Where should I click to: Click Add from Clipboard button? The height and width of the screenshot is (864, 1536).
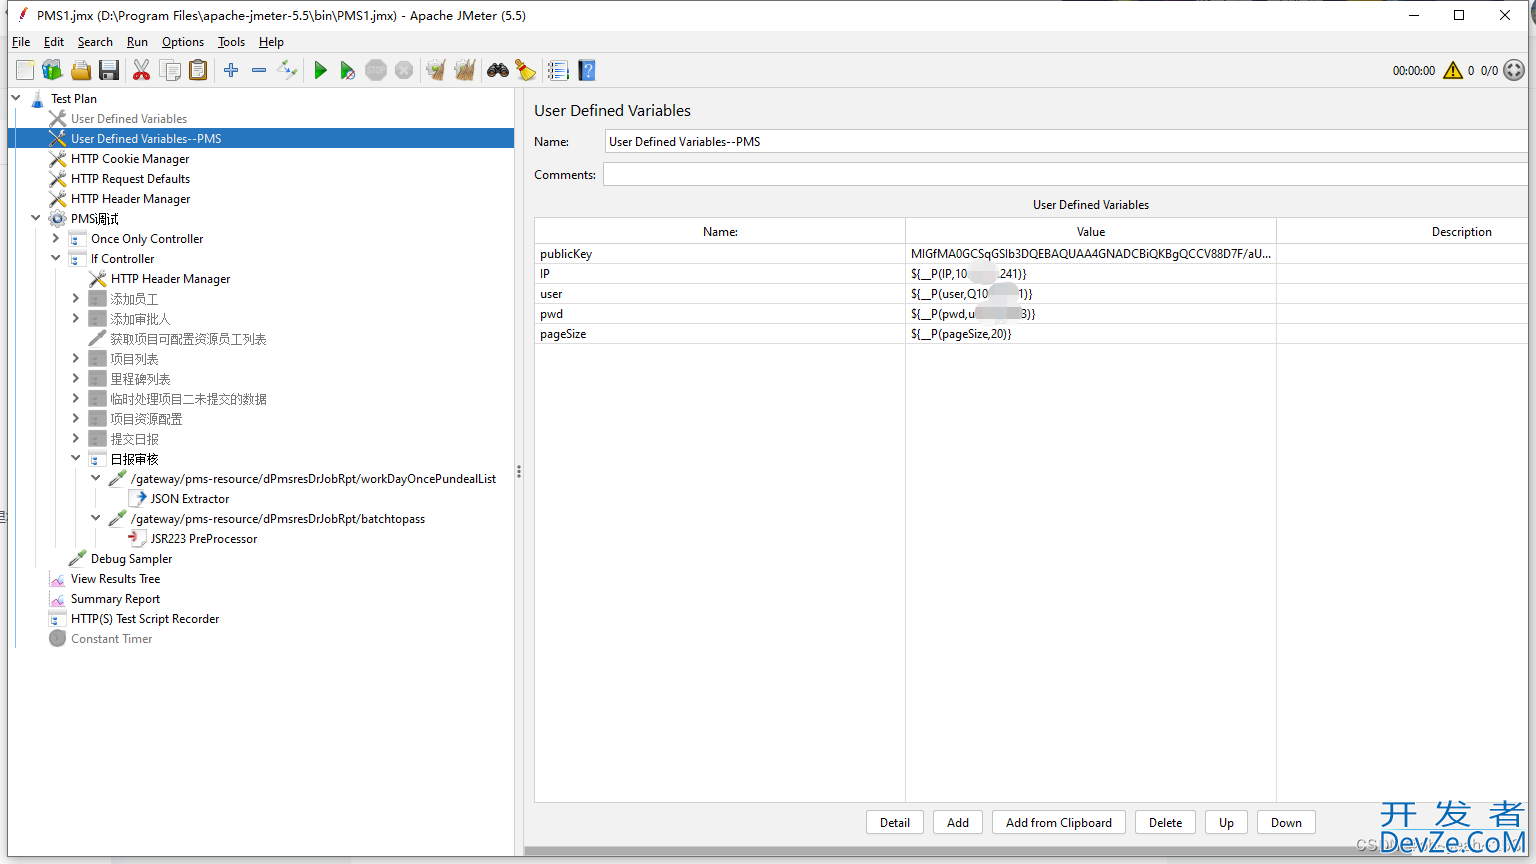coord(1059,823)
